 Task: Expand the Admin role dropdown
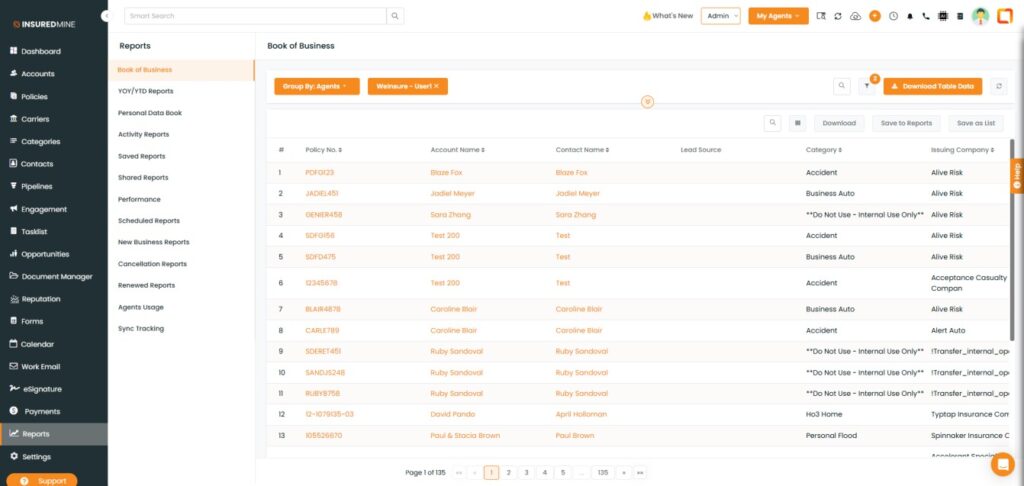721,16
